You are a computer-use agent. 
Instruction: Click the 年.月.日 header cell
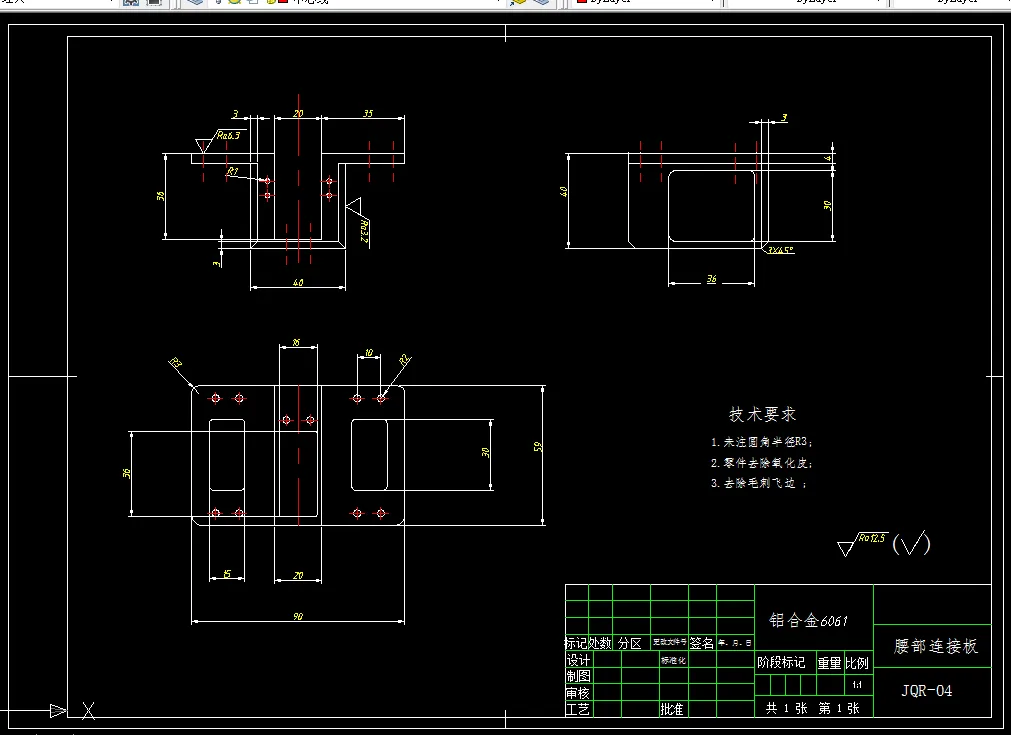coord(735,643)
